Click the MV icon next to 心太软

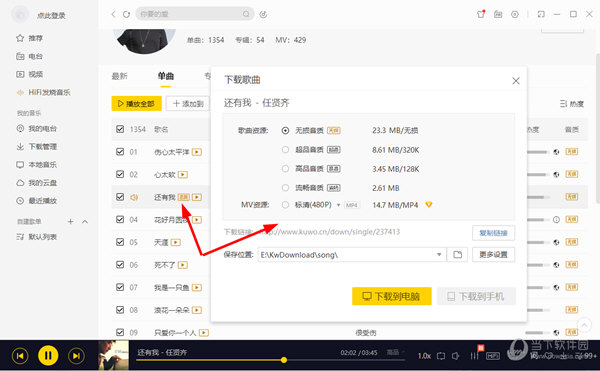pos(183,174)
